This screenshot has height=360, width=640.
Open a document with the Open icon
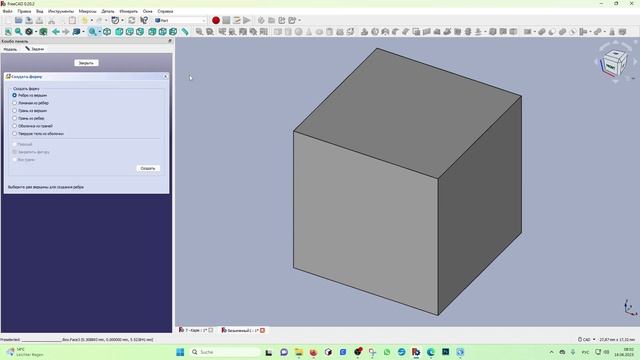point(18,20)
